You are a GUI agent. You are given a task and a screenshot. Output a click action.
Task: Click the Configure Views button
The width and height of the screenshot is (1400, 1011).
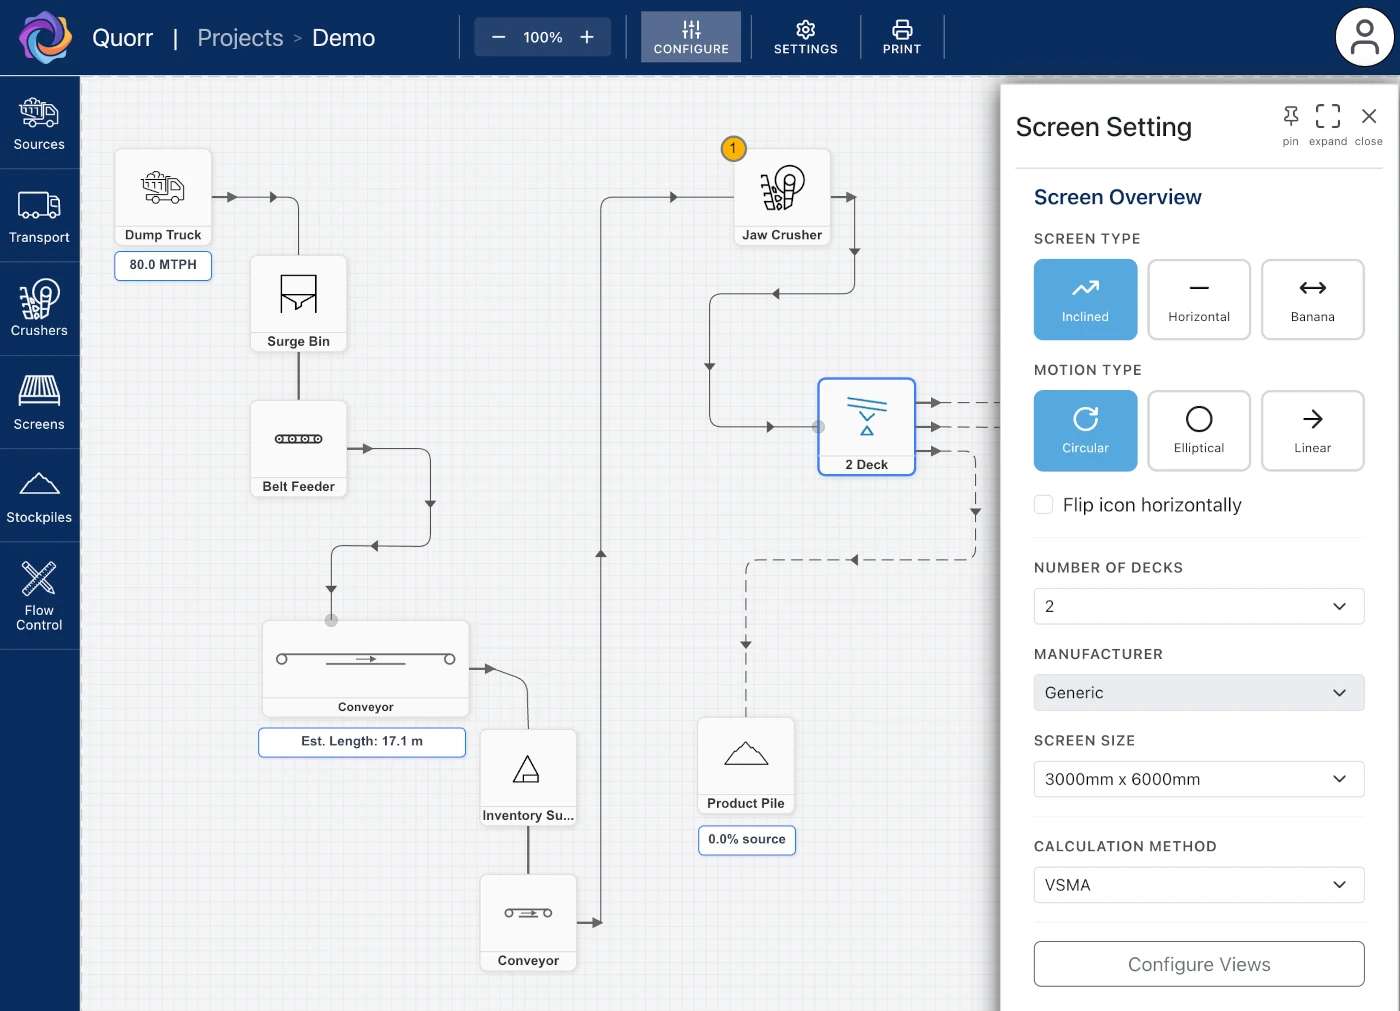tap(1199, 964)
